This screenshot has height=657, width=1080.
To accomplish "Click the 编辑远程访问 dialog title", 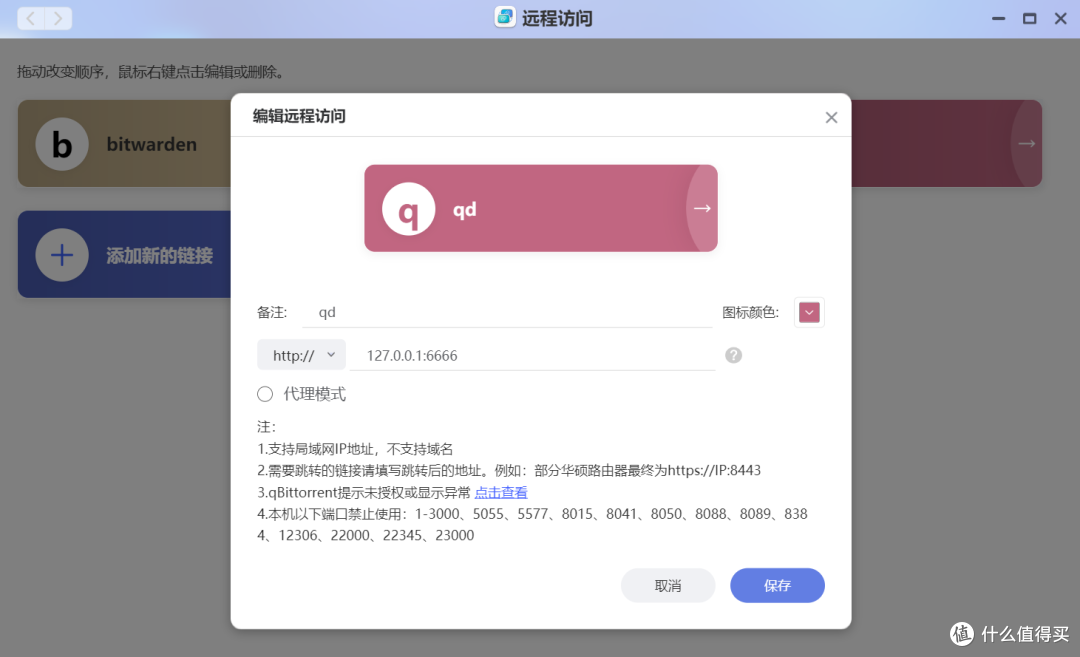I will [299, 116].
